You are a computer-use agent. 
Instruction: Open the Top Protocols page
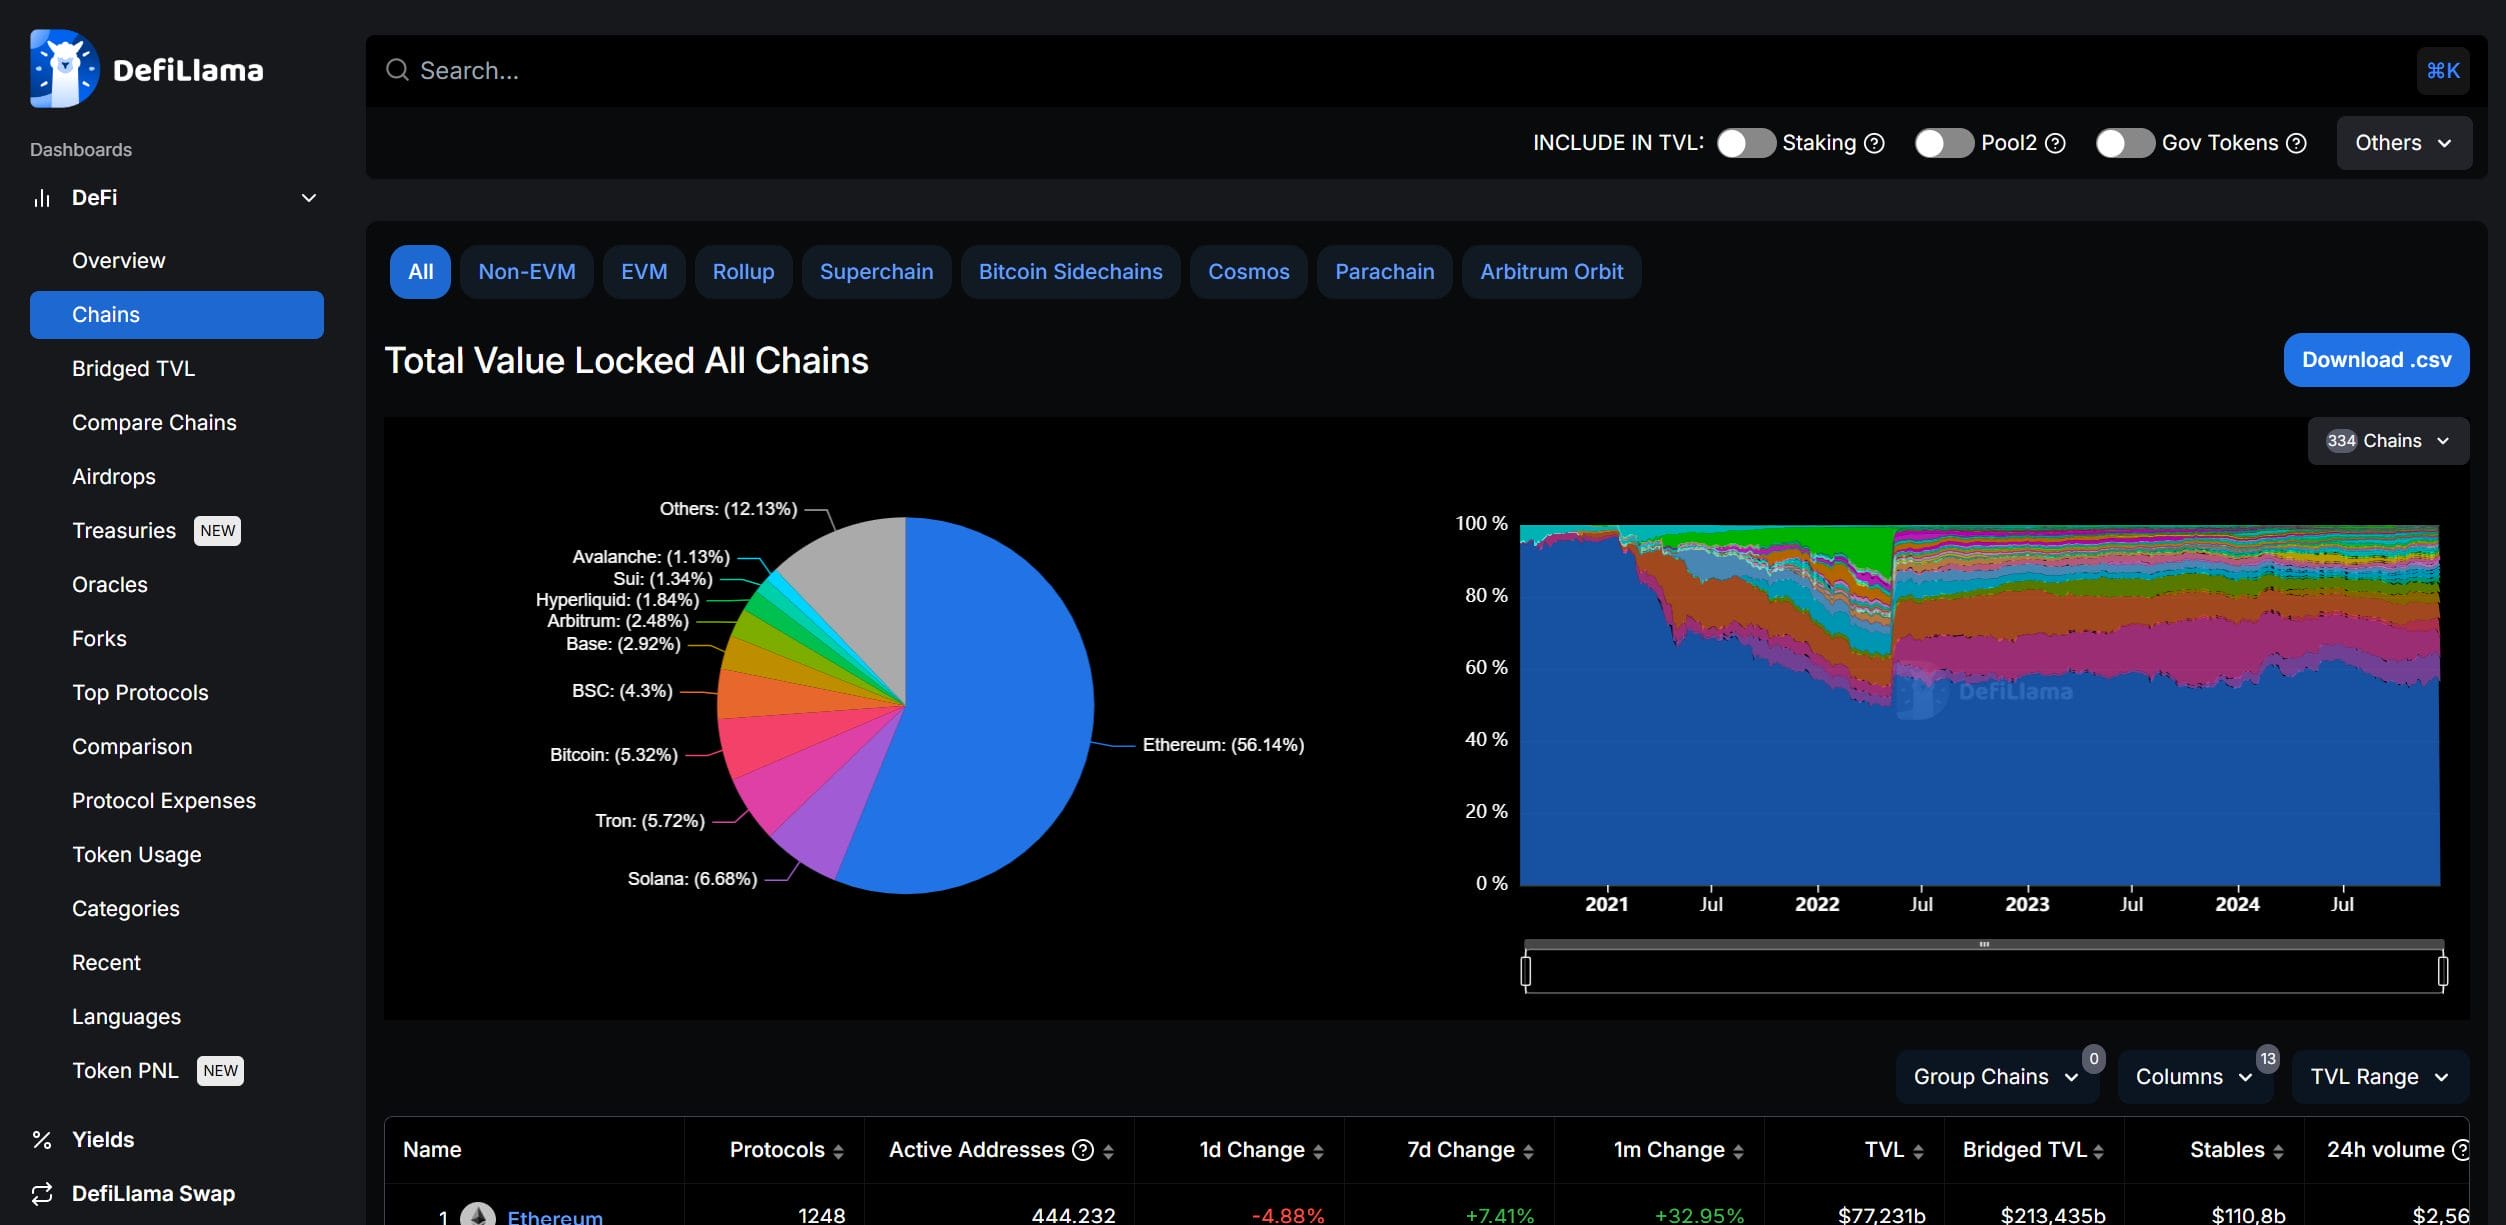pos(140,693)
